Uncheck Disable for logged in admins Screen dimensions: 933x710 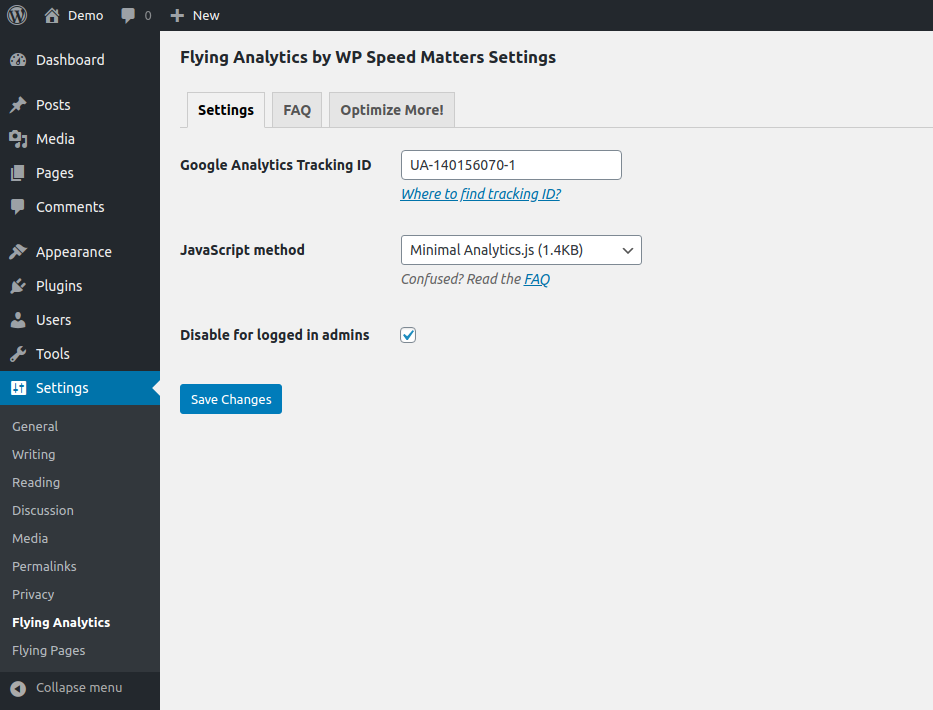(407, 334)
